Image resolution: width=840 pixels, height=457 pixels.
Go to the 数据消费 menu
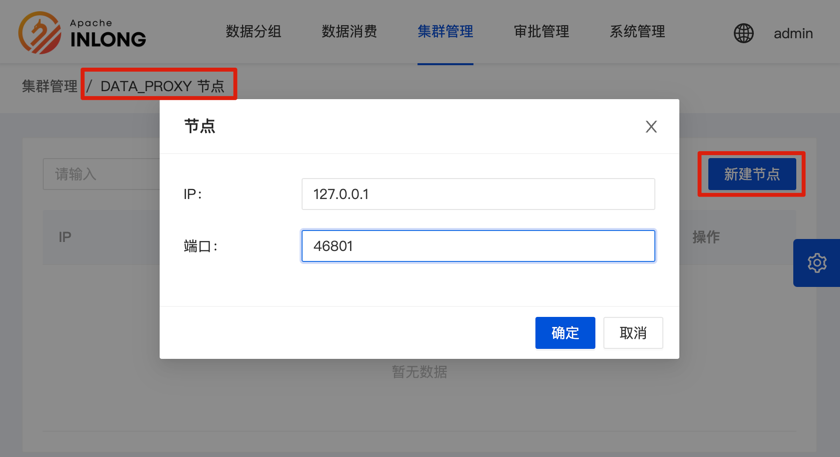[x=349, y=32]
